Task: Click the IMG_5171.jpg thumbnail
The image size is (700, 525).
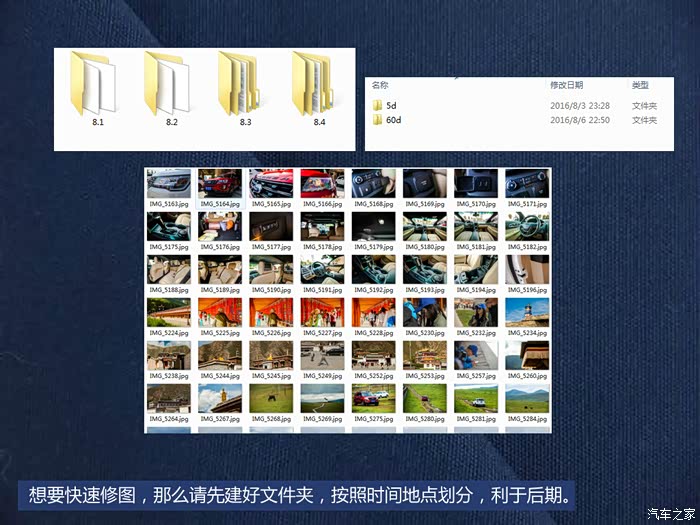Action: pyautogui.click(x=527, y=183)
